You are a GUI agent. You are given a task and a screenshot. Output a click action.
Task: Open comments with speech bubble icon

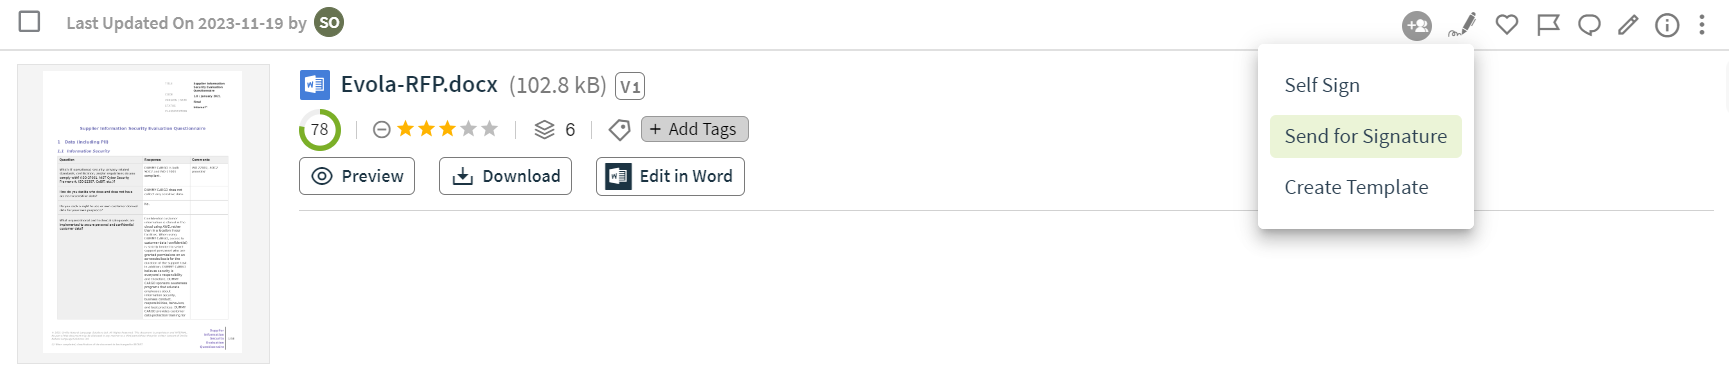1589,25
